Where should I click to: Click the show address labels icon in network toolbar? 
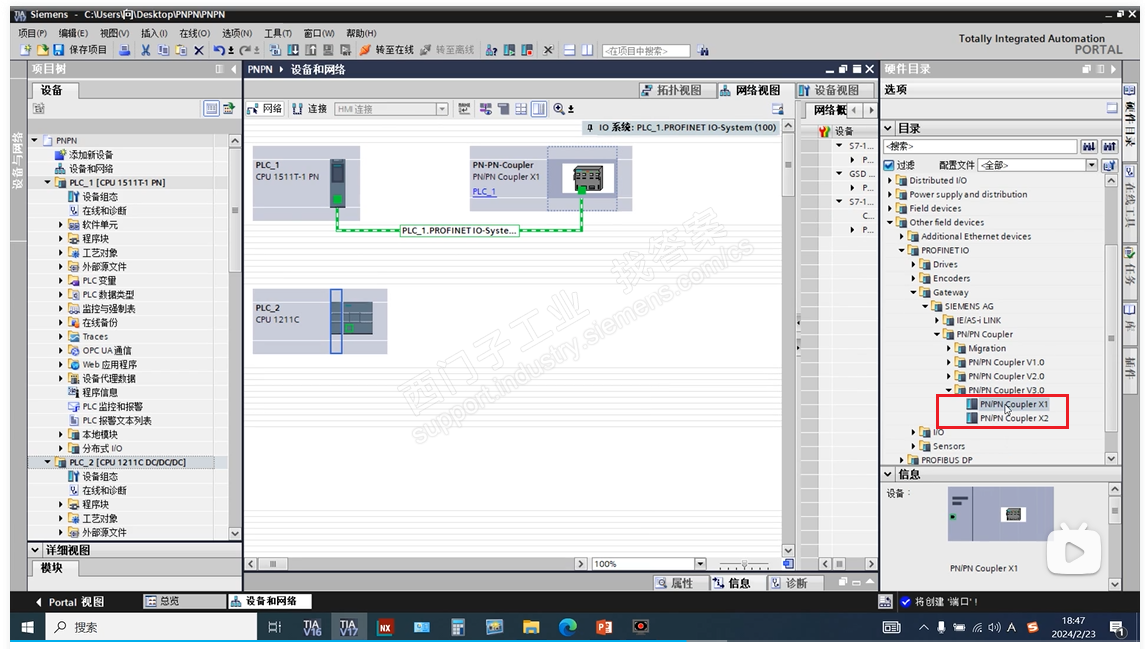485,109
